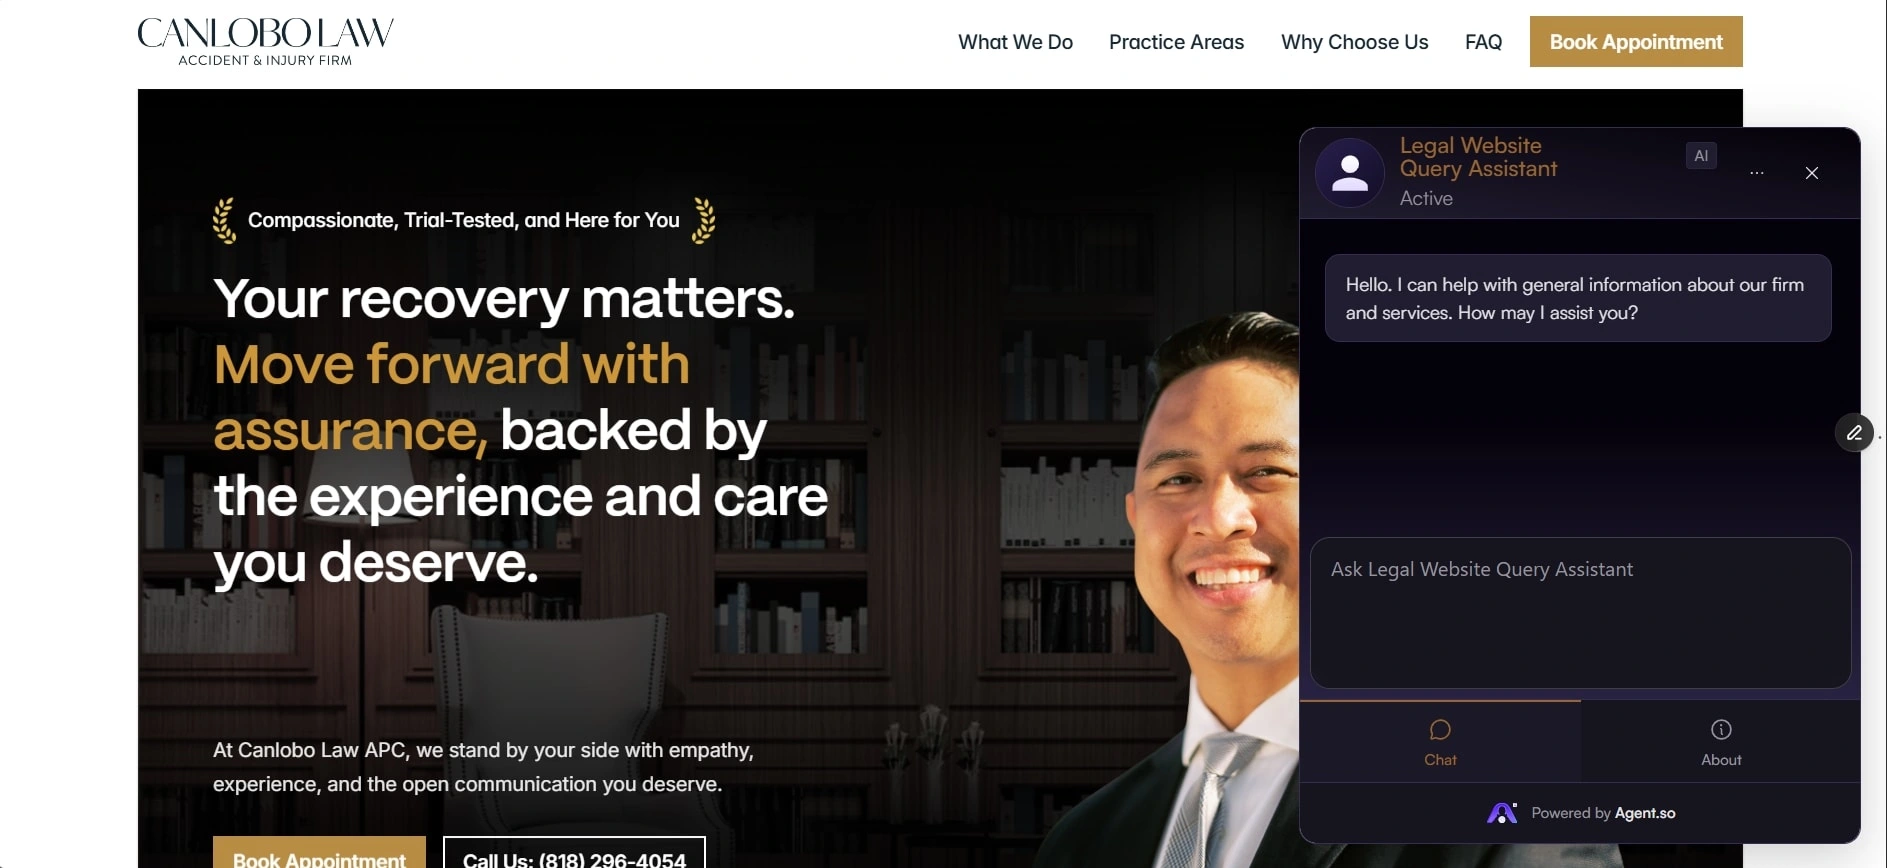The width and height of the screenshot is (1887, 868).
Task: Go to Practice Areas section
Action: click(x=1176, y=42)
